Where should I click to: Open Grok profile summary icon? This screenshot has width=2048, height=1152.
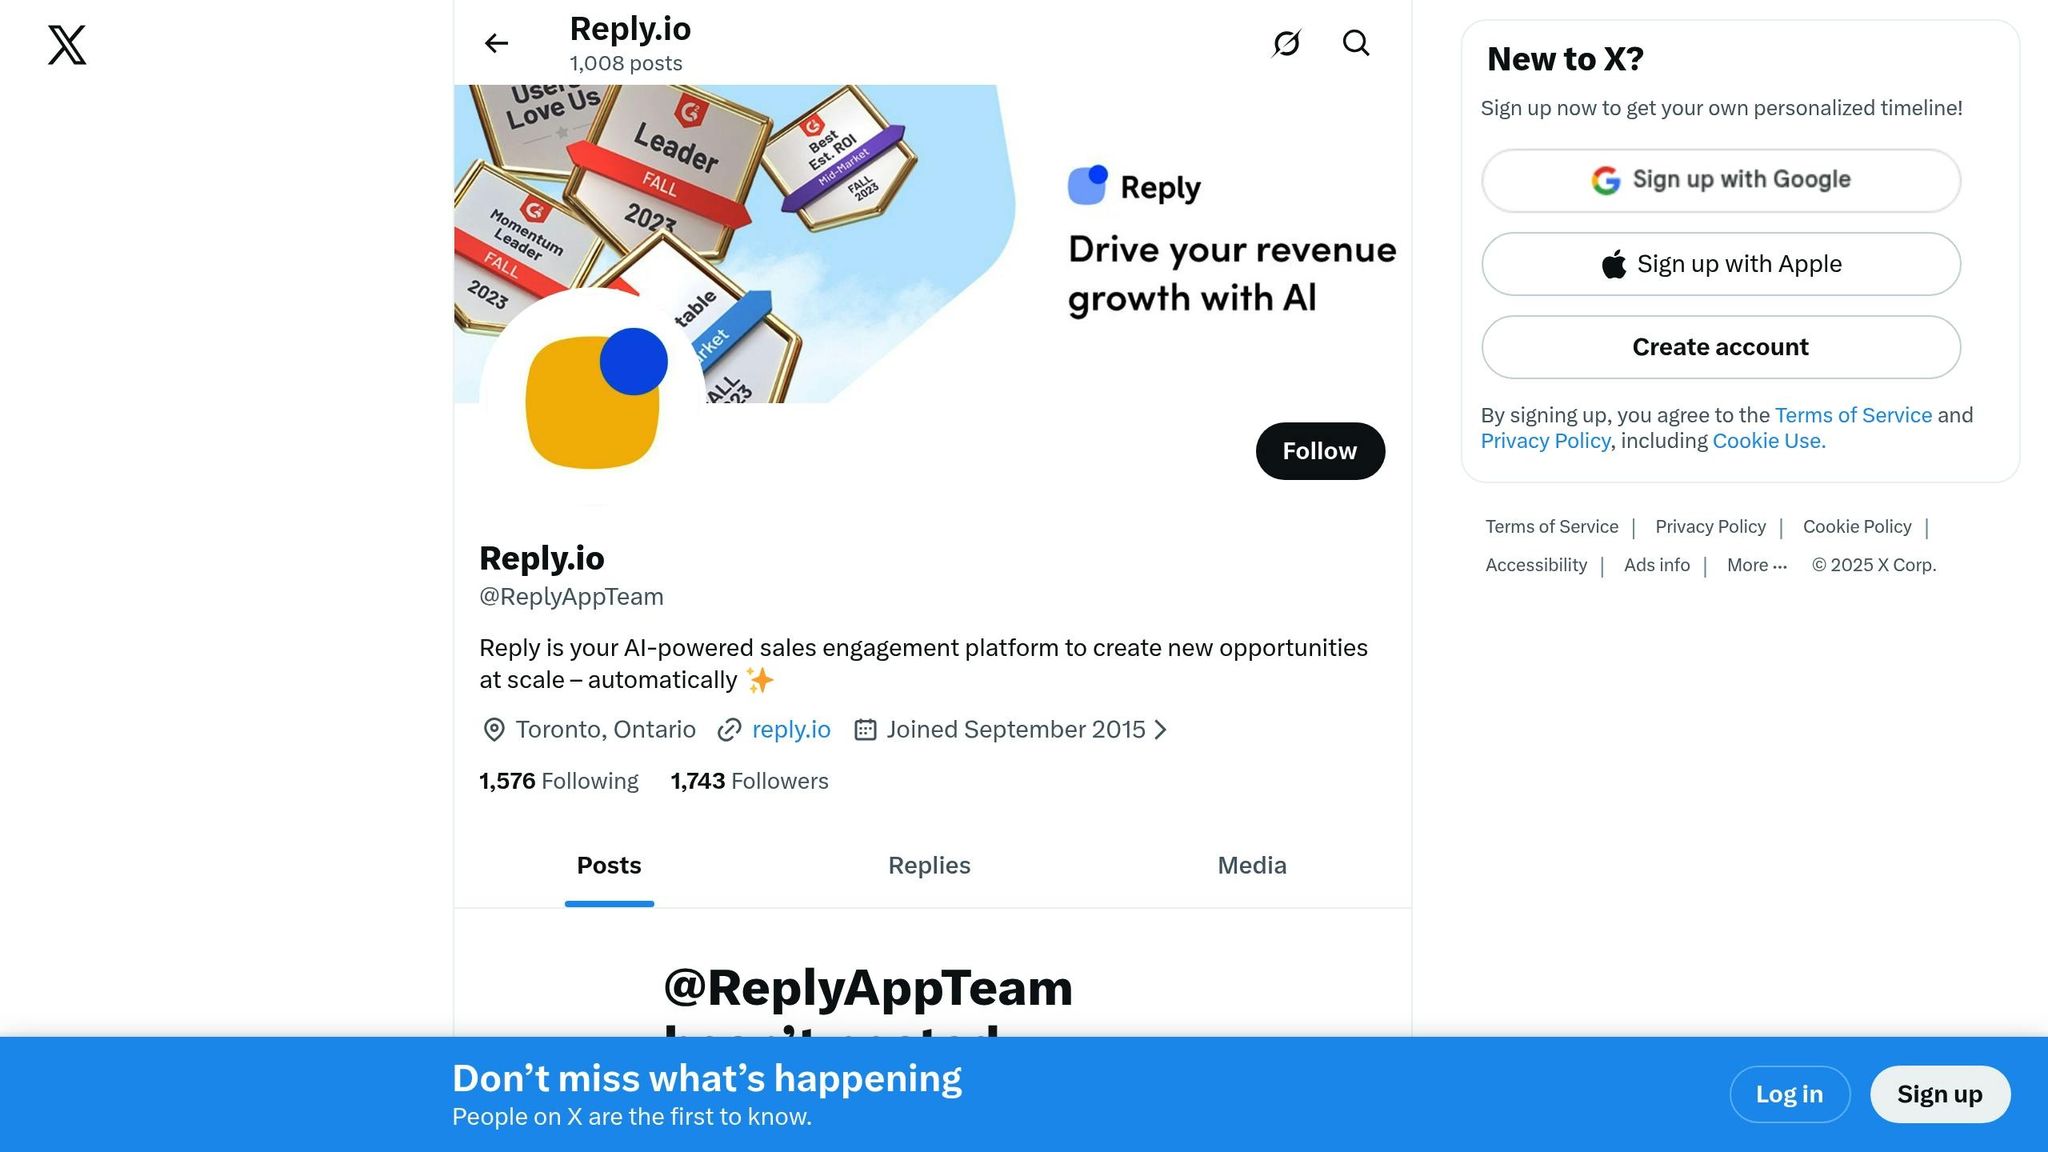pos(1286,43)
